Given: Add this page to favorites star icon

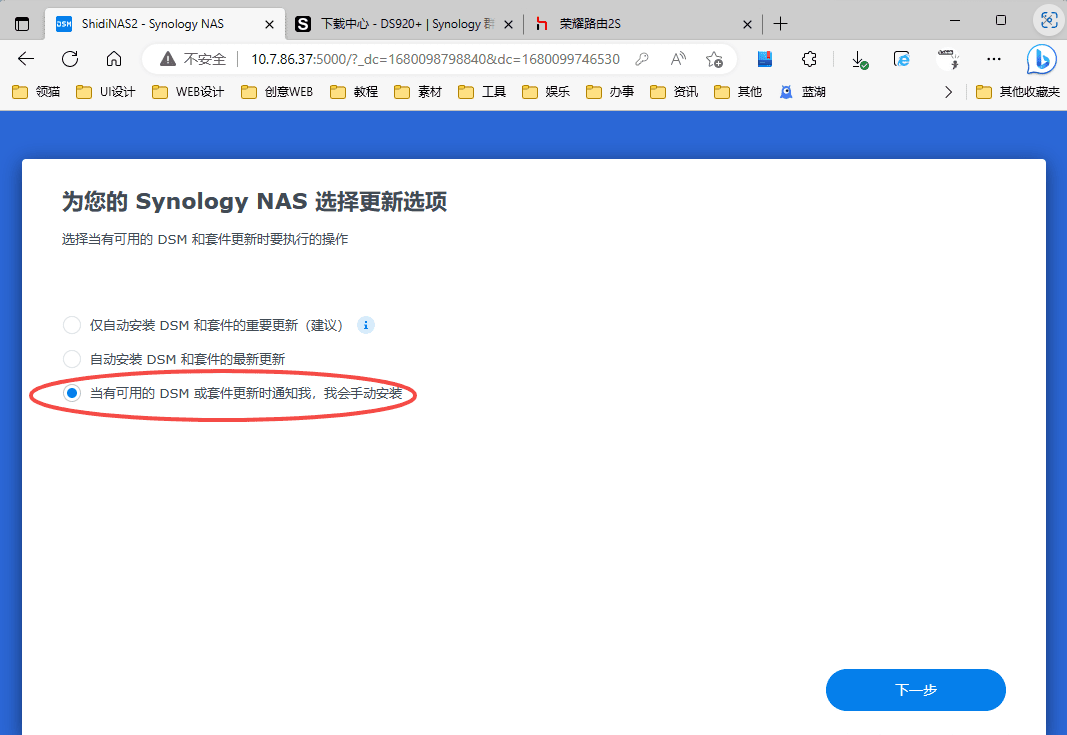Looking at the screenshot, I should (714, 59).
